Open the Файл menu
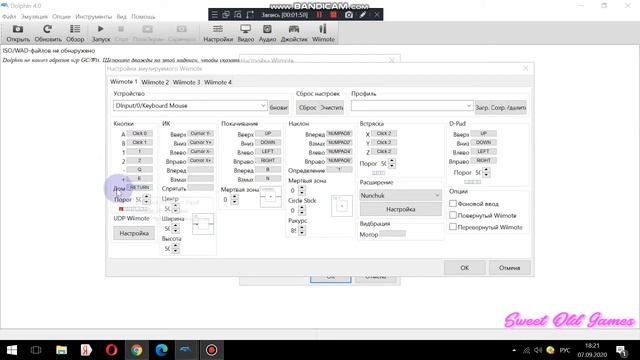The image size is (640, 360). pyautogui.click(x=9, y=17)
